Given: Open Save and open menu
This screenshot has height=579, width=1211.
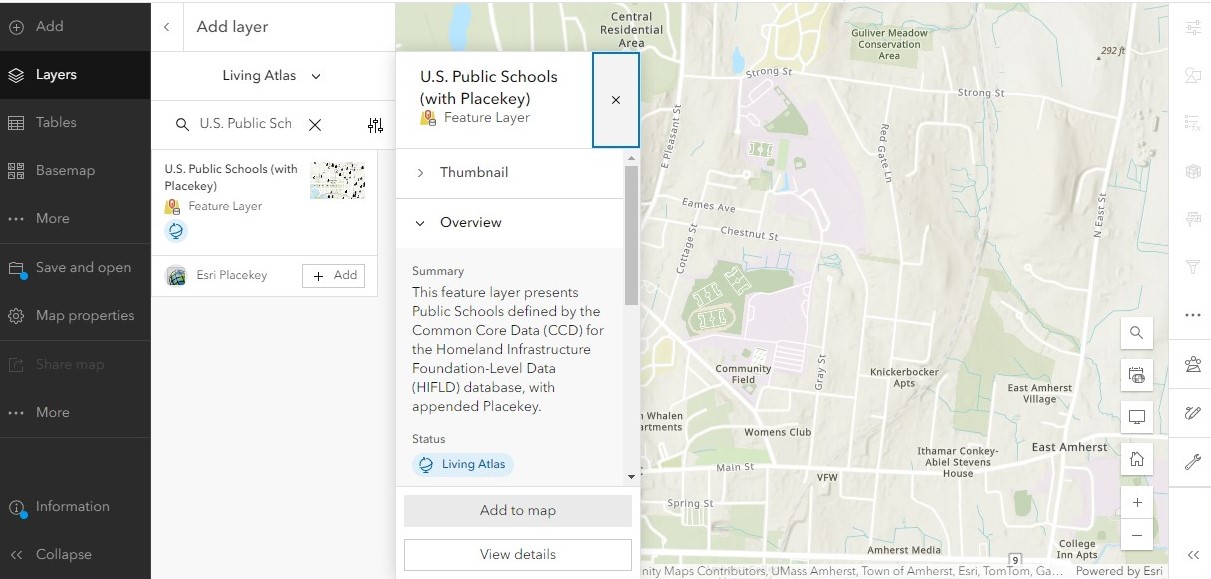Looking at the screenshot, I should click(75, 268).
